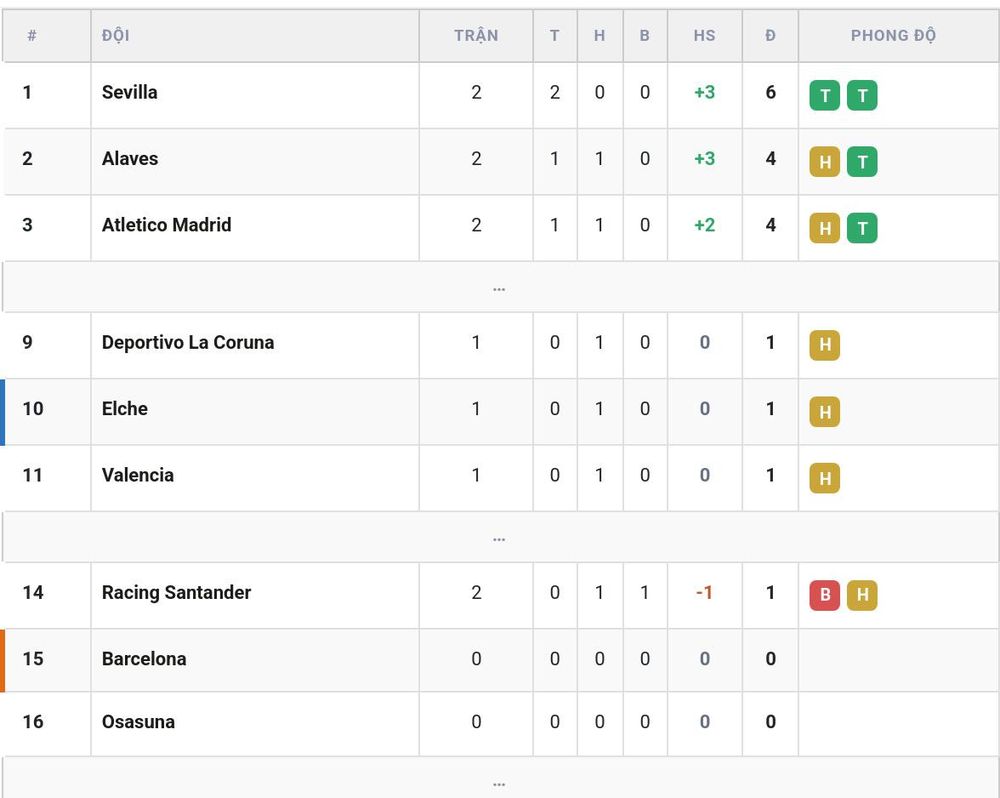Open the Osasuna team link
This screenshot has height=798, width=1000.
click(x=138, y=721)
